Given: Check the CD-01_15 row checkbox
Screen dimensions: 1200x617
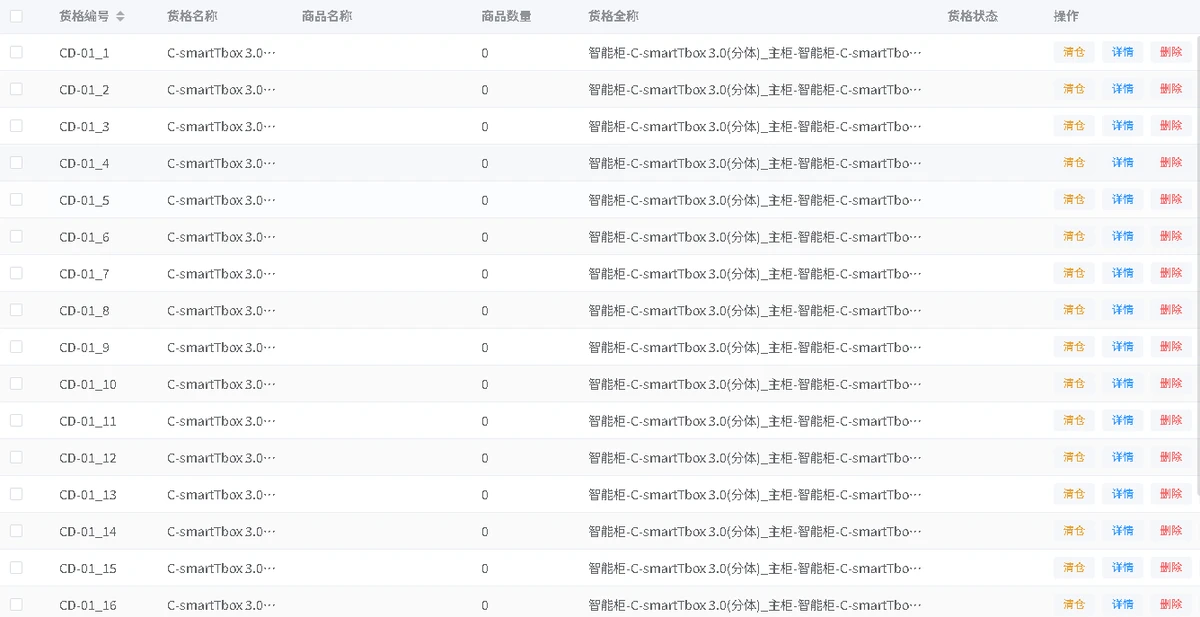Looking at the screenshot, I should (x=16, y=568).
